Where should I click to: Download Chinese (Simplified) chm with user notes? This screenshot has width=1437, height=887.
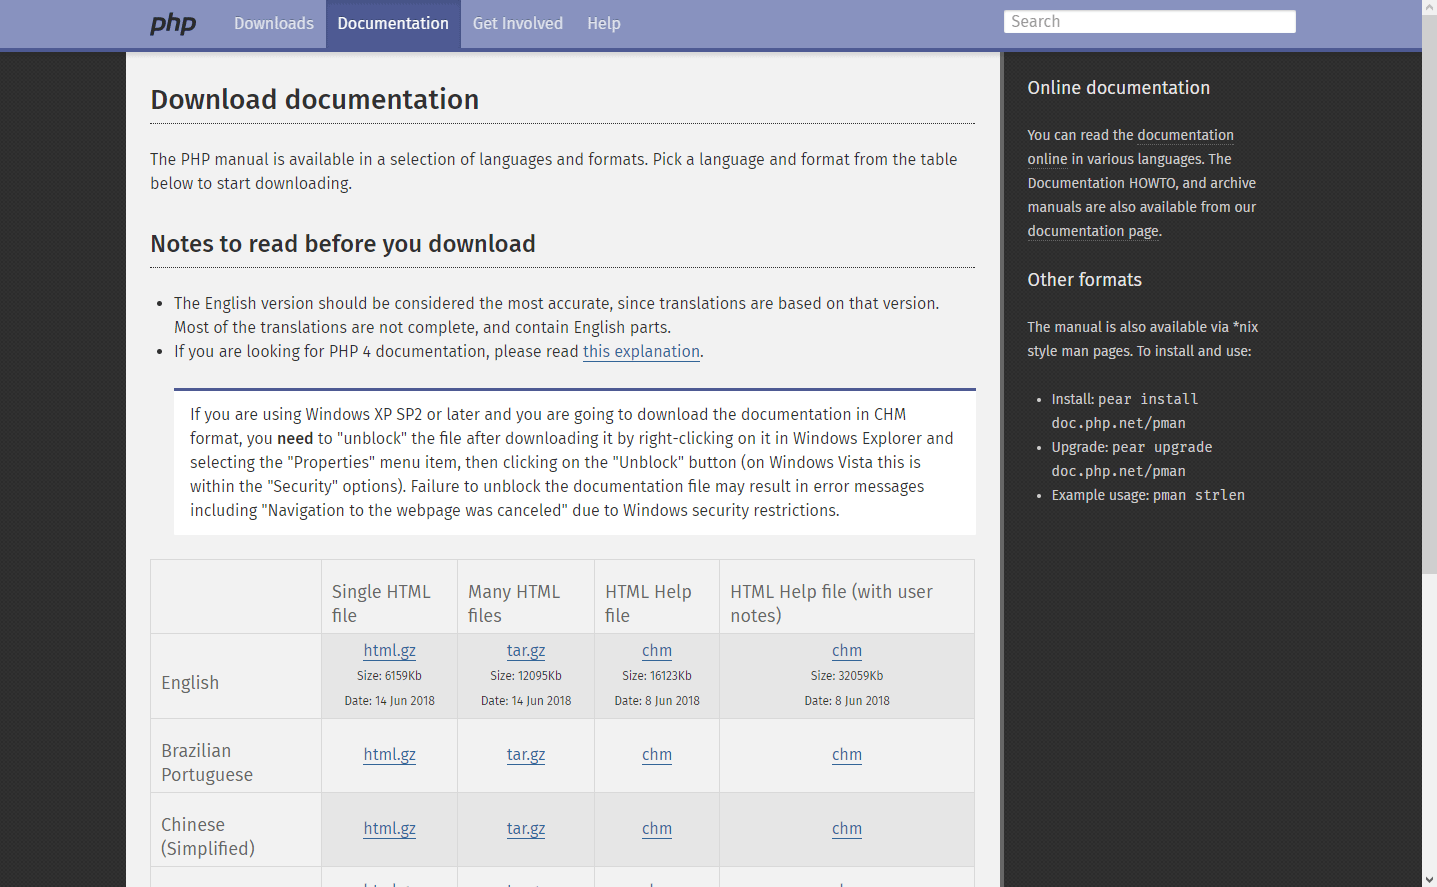(847, 828)
